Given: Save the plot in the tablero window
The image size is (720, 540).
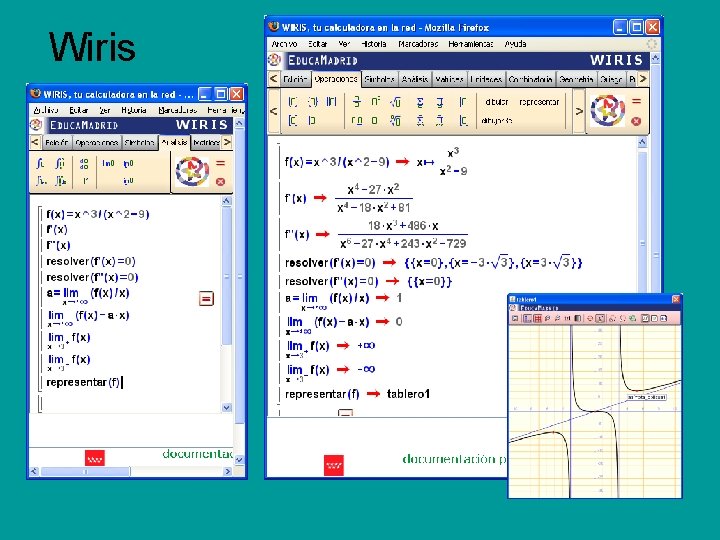Looking at the screenshot, I should [x=515, y=318].
